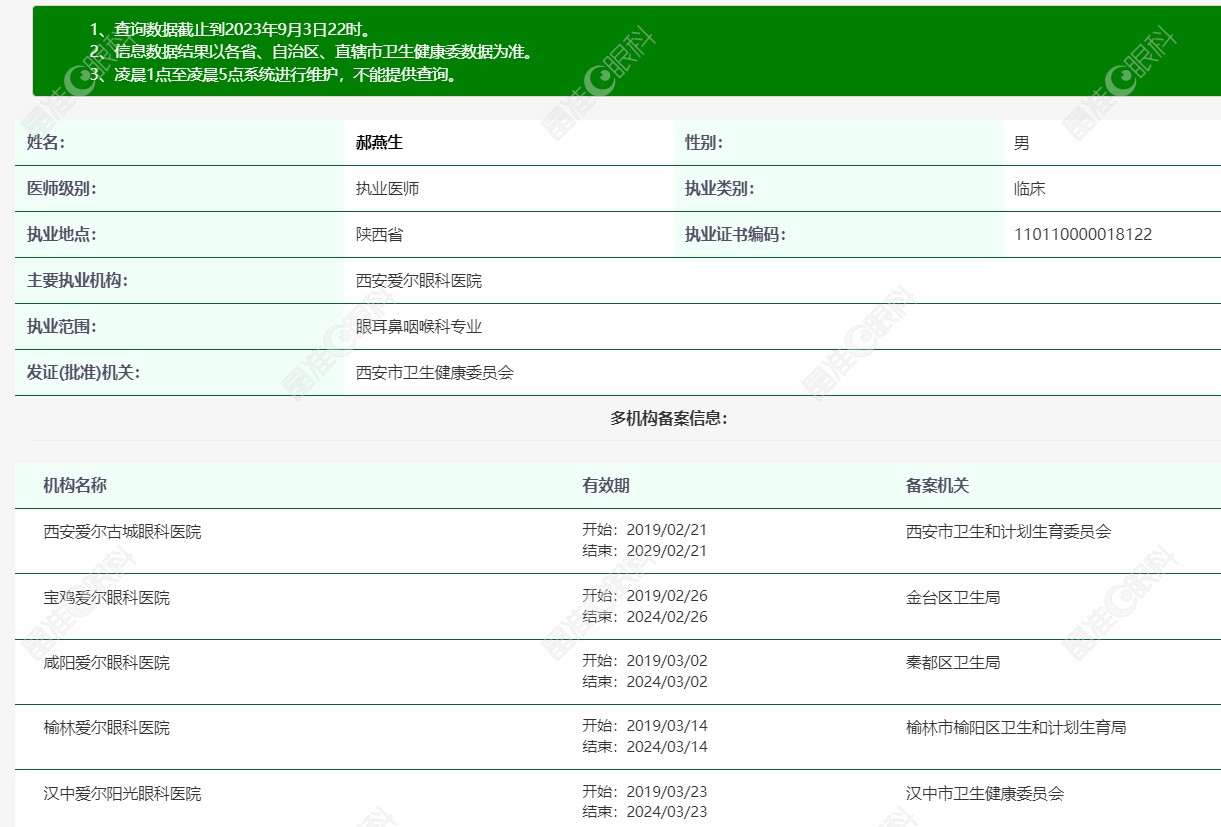Select 榆林市榆阳区卫生和计划生育局 filing authority
1221x827 pixels.
(1016, 728)
